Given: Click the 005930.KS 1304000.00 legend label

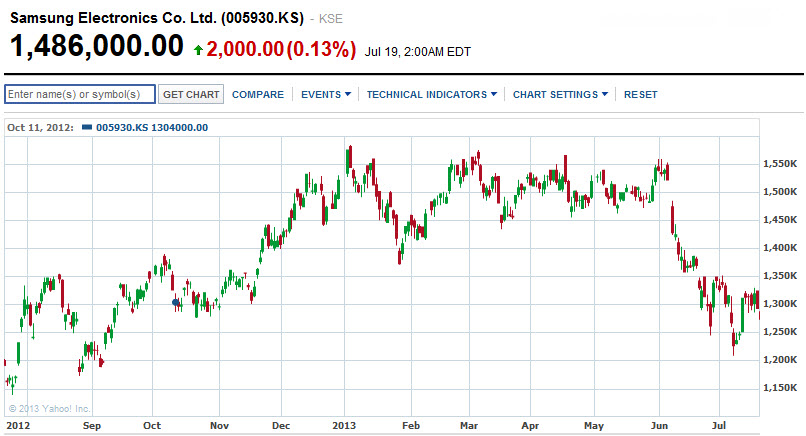Looking at the screenshot, I should [152, 128].
